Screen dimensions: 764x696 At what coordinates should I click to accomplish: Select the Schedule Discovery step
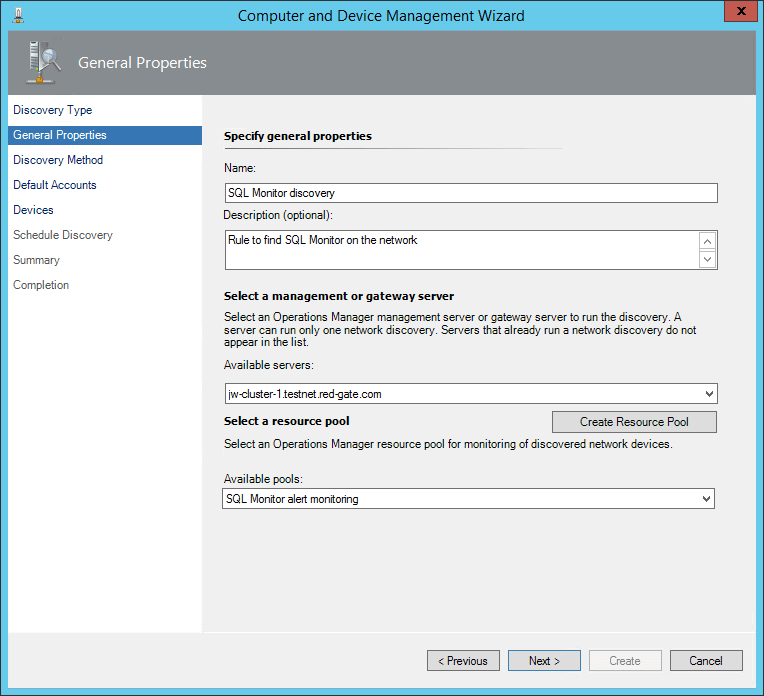[63, 235]
